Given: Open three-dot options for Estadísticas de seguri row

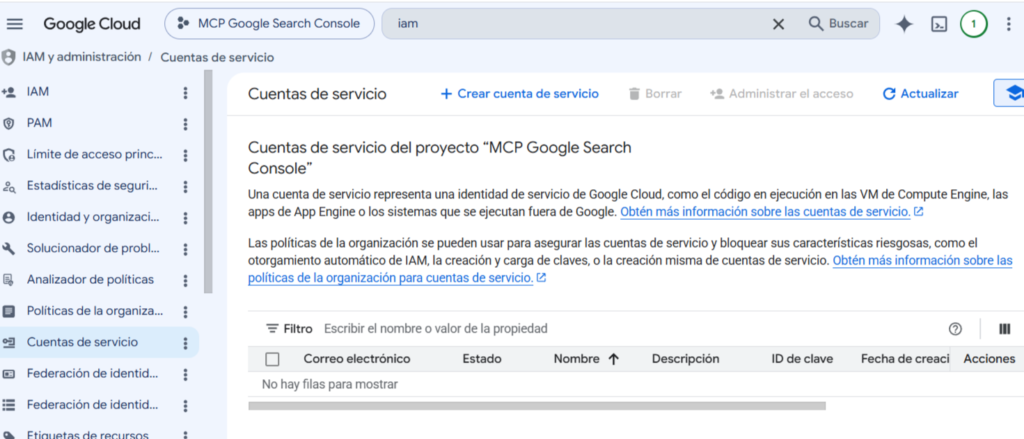Looking at the screenshot, I should coord(185,187).
